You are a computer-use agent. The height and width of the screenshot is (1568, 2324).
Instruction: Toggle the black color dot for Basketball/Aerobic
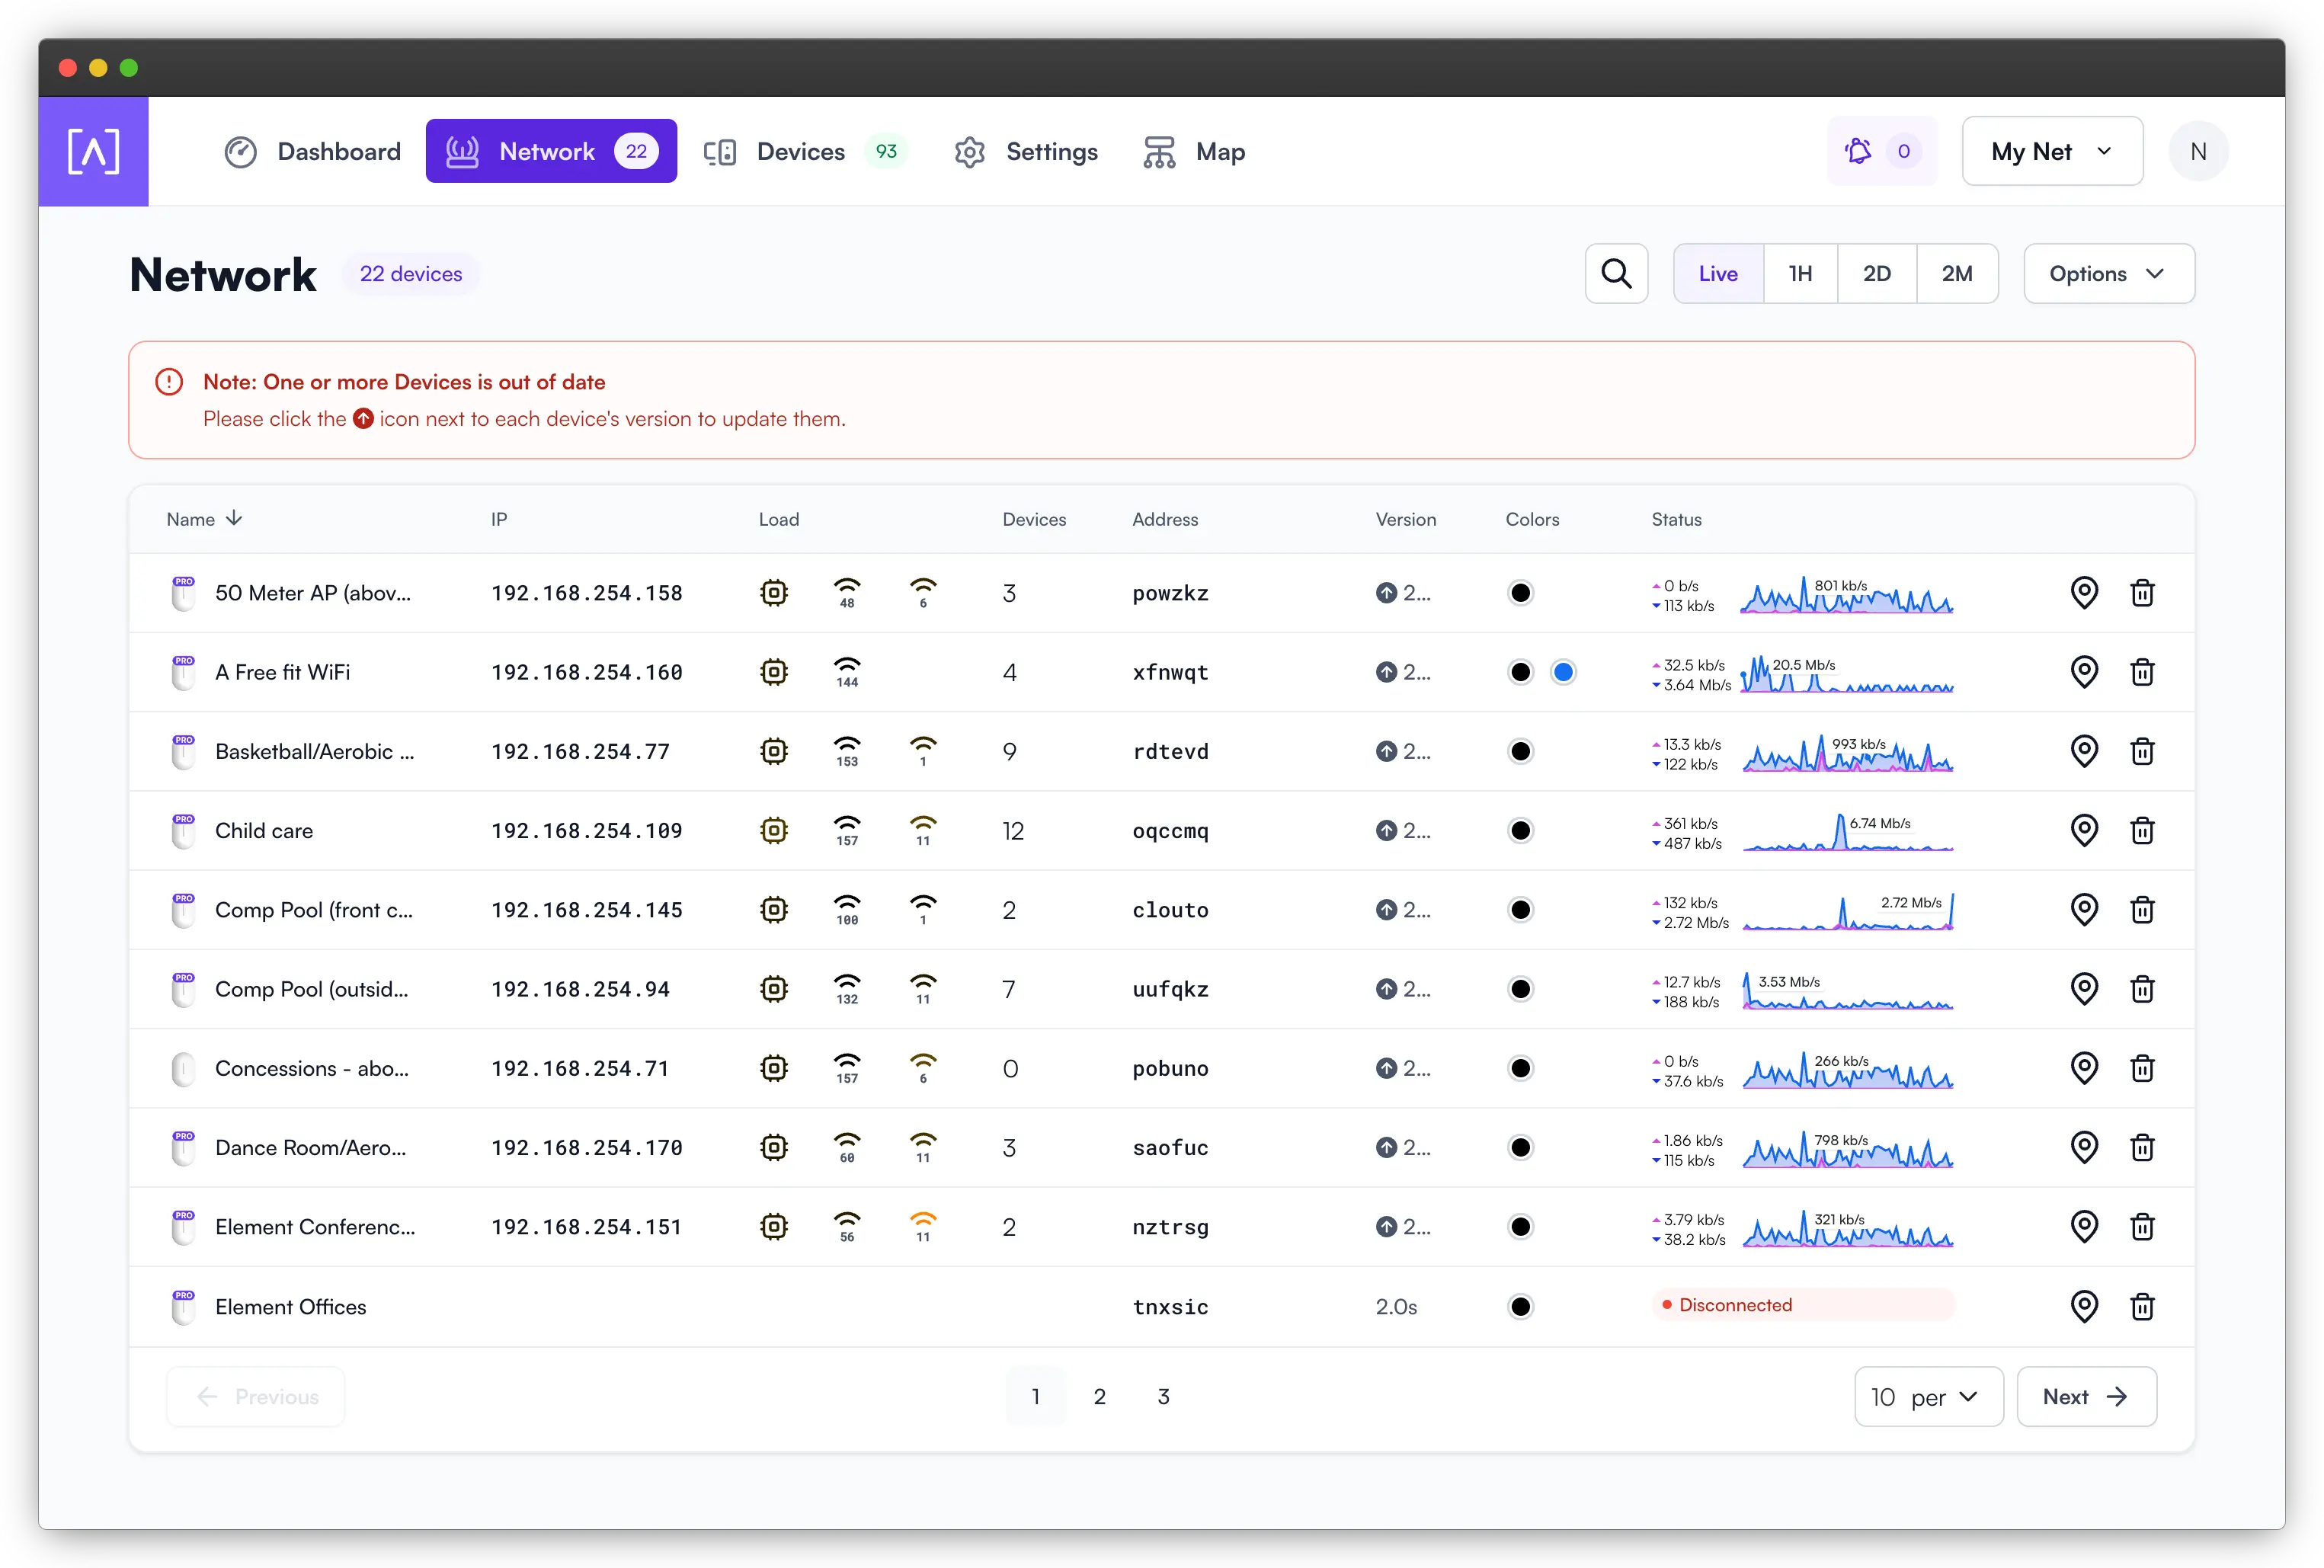[1521, 751]
